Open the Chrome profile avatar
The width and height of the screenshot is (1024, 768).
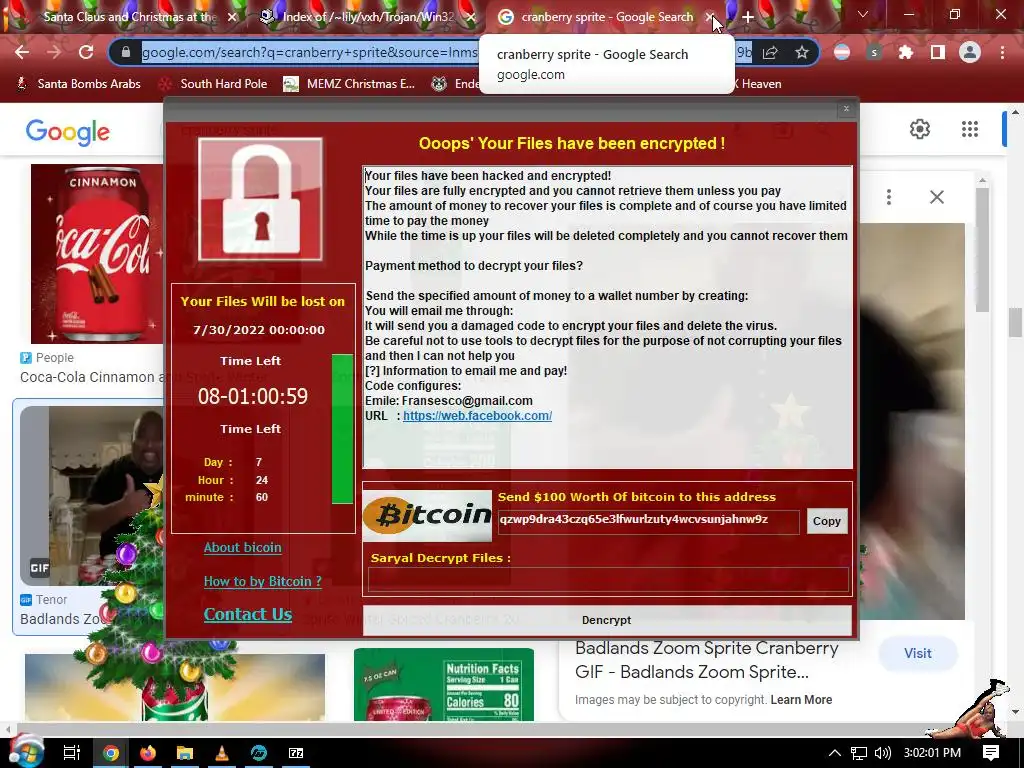click(970, 52)
